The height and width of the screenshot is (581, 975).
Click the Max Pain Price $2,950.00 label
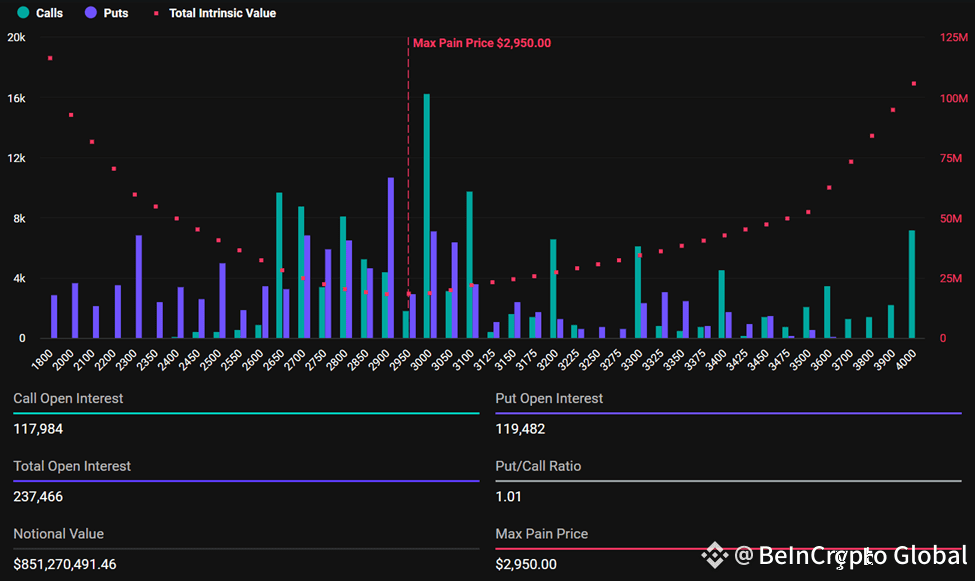[x=482, y=43]
